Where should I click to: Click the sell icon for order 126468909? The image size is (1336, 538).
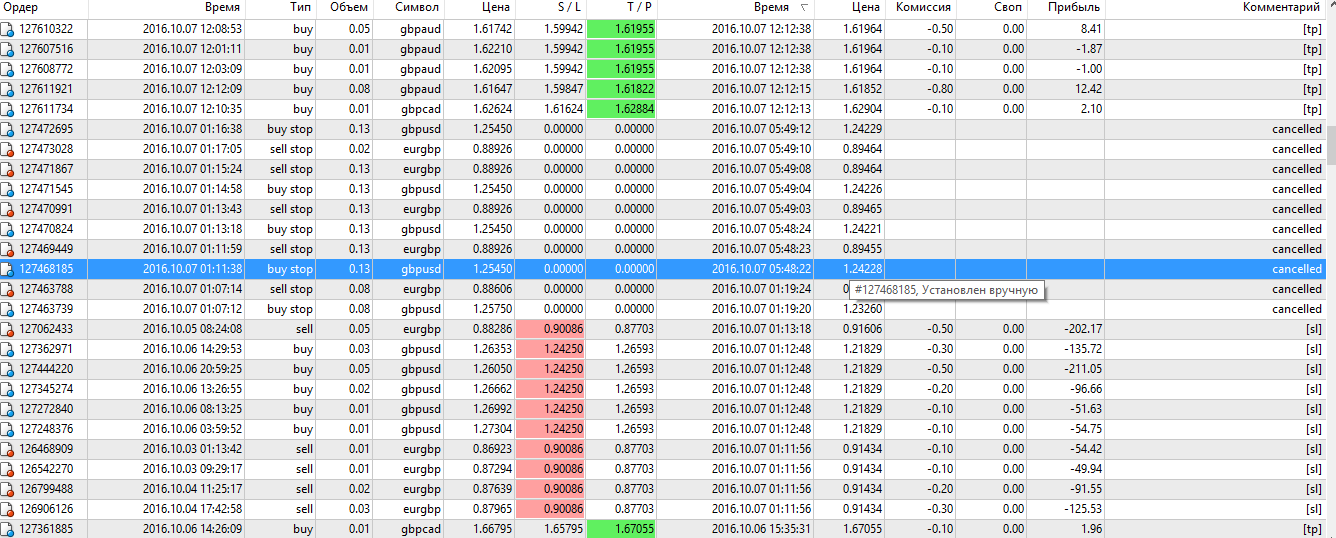8,449
